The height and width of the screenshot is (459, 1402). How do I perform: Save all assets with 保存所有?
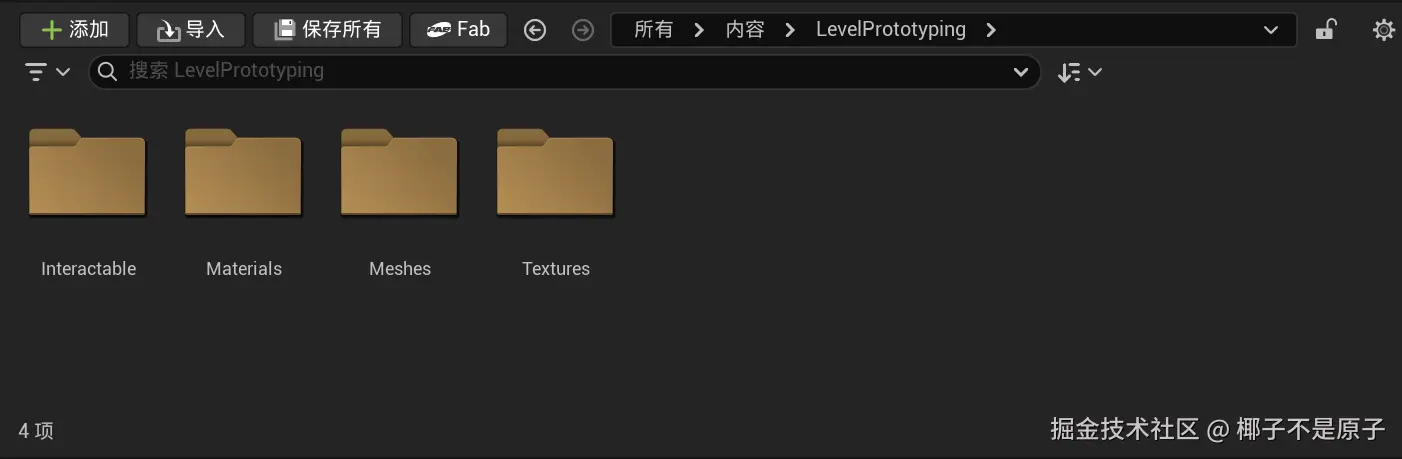click(327, 30)
